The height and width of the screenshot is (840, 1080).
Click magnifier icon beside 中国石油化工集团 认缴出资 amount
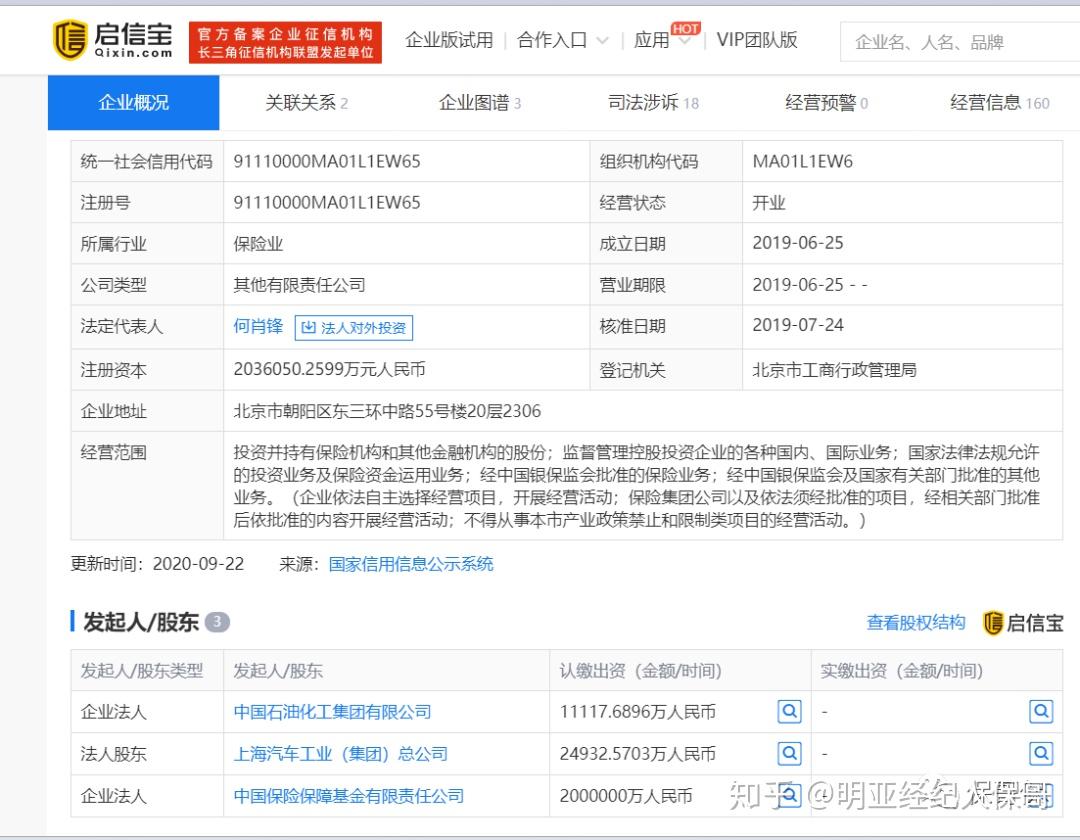790,711
